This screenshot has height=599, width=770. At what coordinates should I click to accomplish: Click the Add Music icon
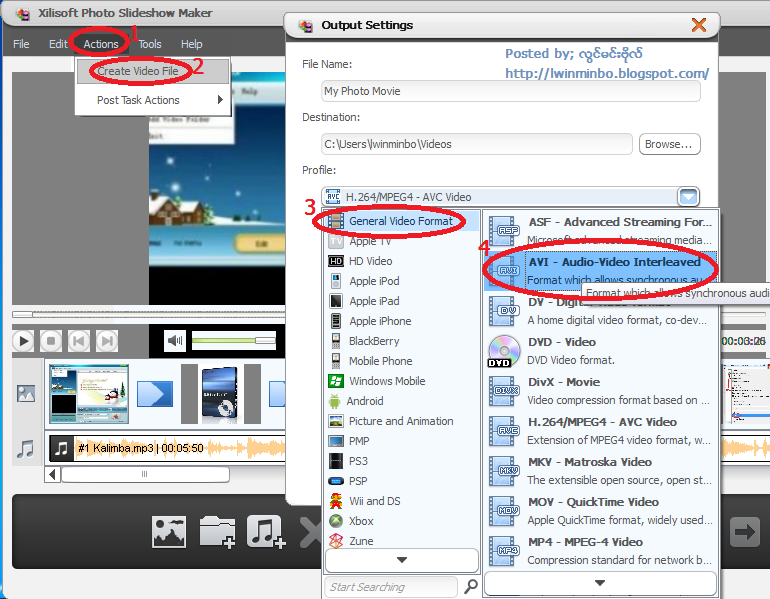(x=266, y=532)
